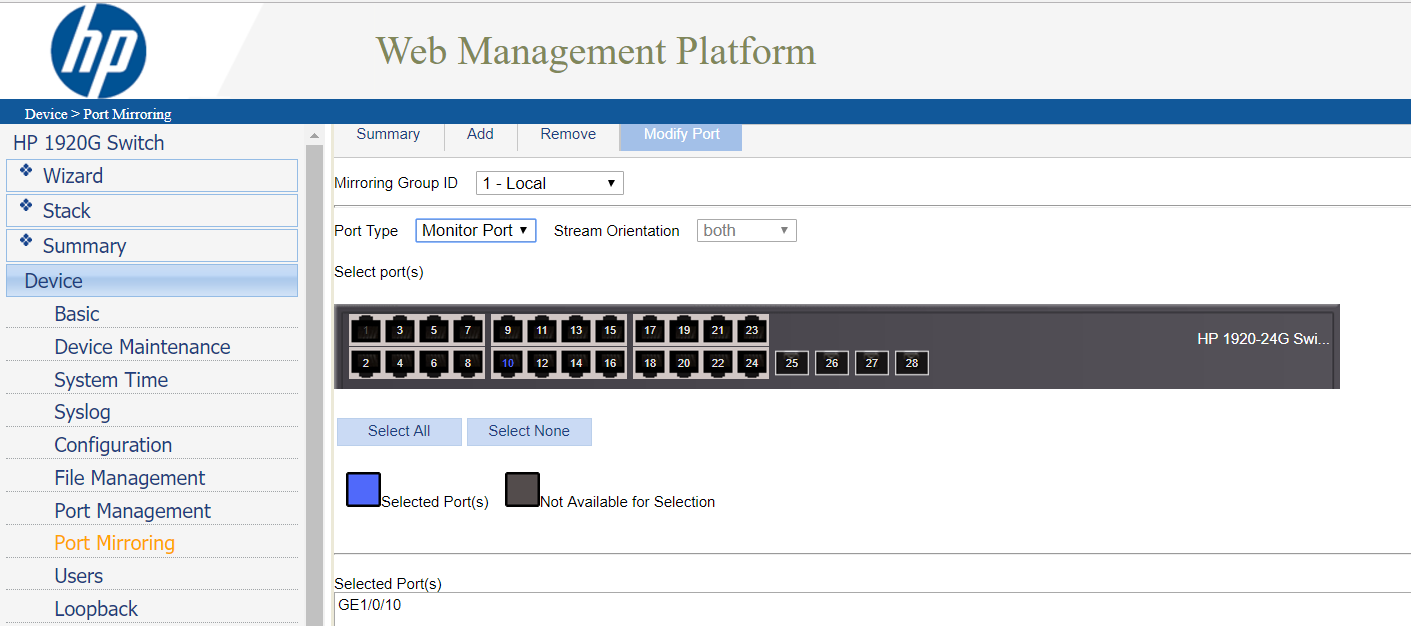This screenshot has height=626, width=1411.
Task: Click the blue Selected Port(s) legend swatch
Action: point(363,490)
